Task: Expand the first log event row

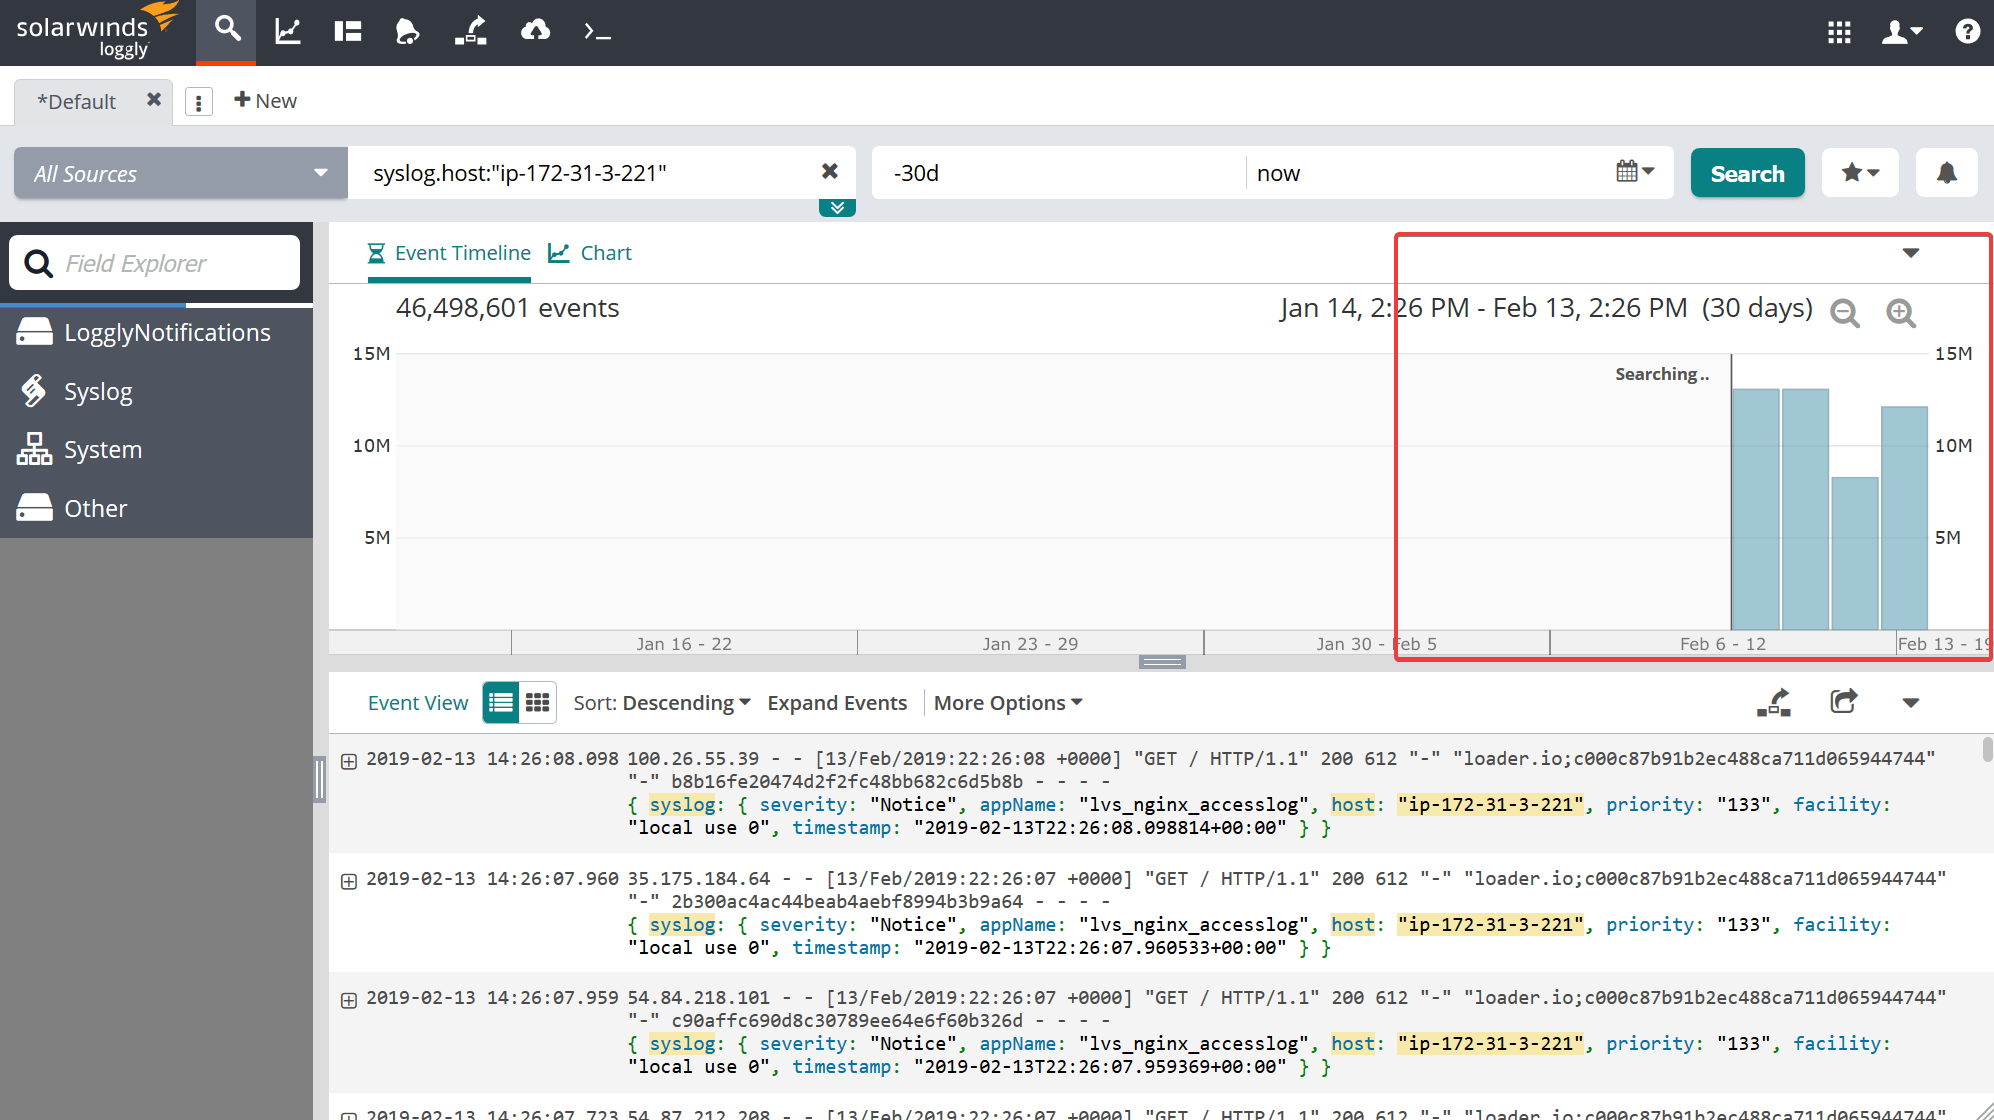Action: (x=349, y=761)
